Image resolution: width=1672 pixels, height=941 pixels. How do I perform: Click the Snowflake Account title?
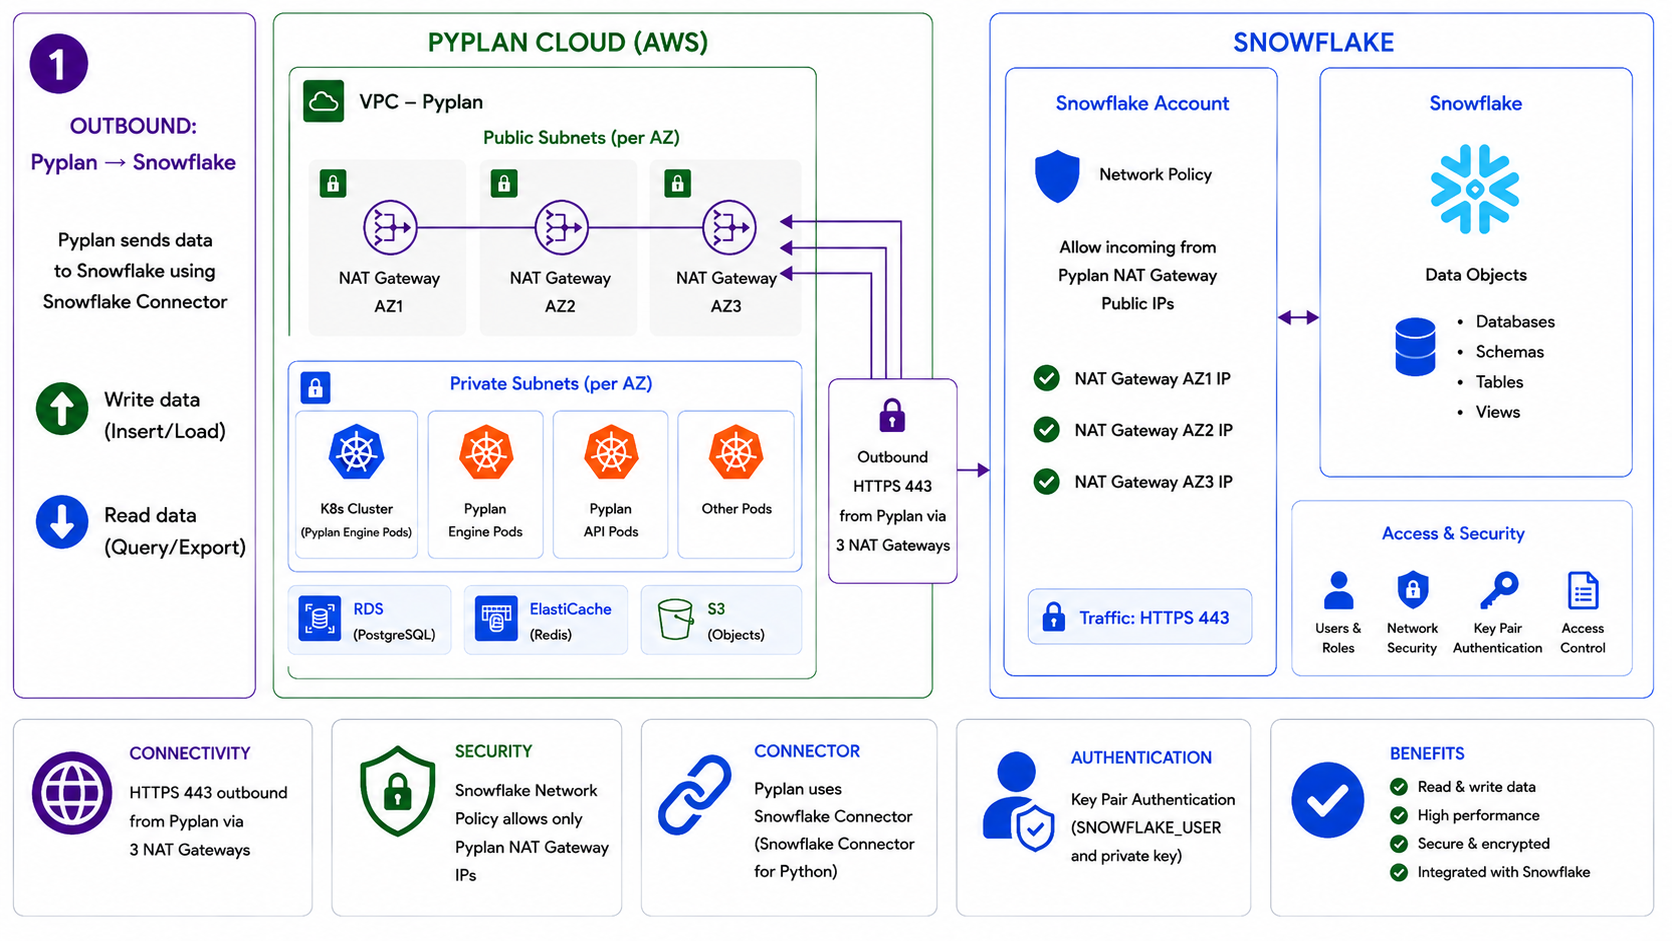coord(1142,103)
